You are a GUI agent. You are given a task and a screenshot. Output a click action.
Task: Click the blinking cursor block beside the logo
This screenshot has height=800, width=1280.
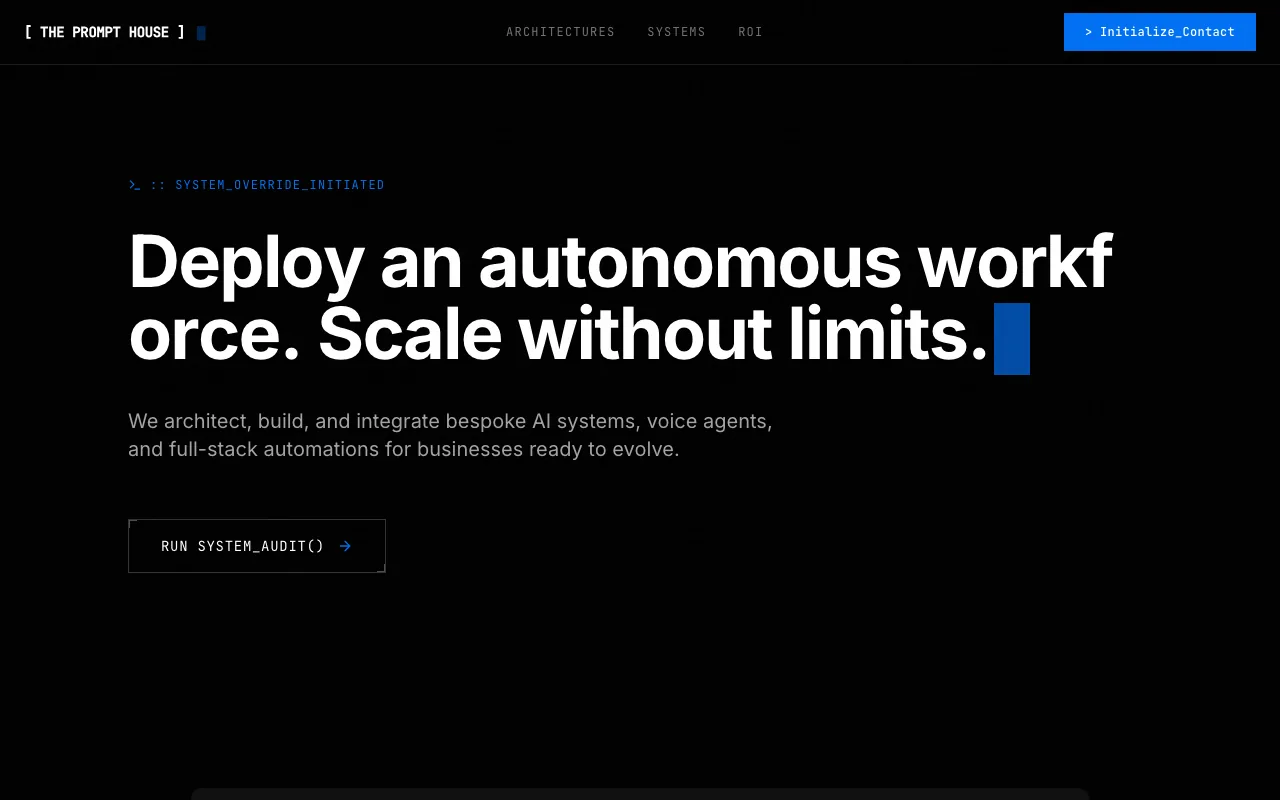tap(201, 33)
